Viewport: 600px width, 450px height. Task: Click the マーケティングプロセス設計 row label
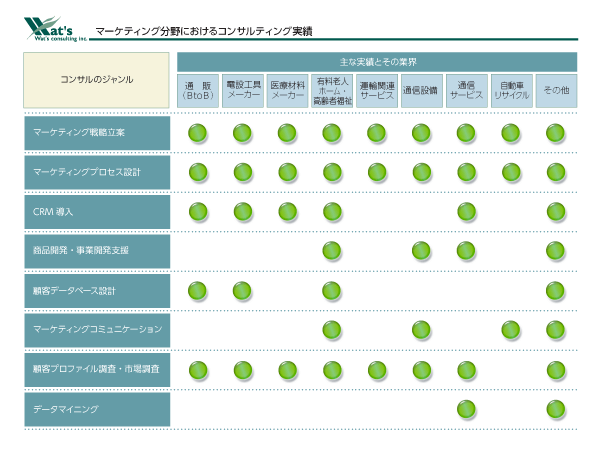click(97, 172)
